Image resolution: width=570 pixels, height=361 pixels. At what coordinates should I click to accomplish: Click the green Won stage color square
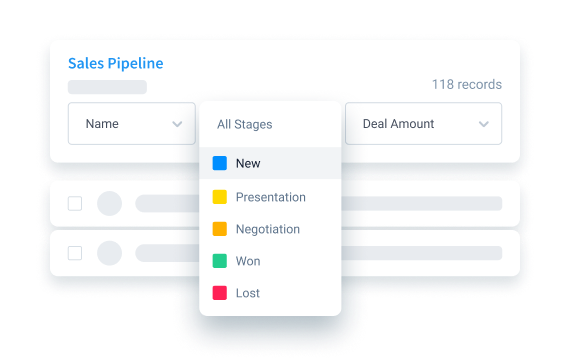220,261
